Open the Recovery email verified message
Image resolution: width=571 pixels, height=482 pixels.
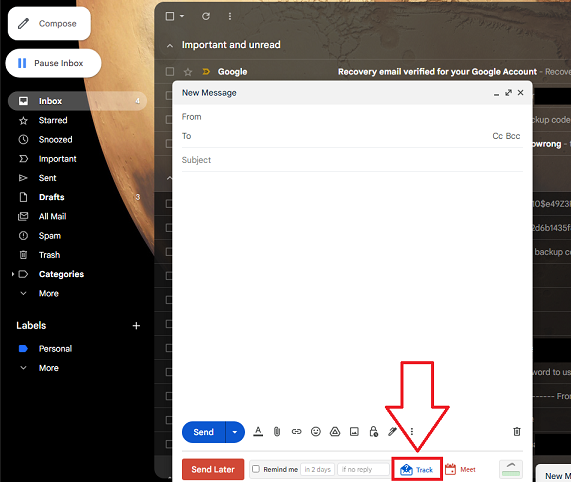pyautogui.click(x=437, y=72)
